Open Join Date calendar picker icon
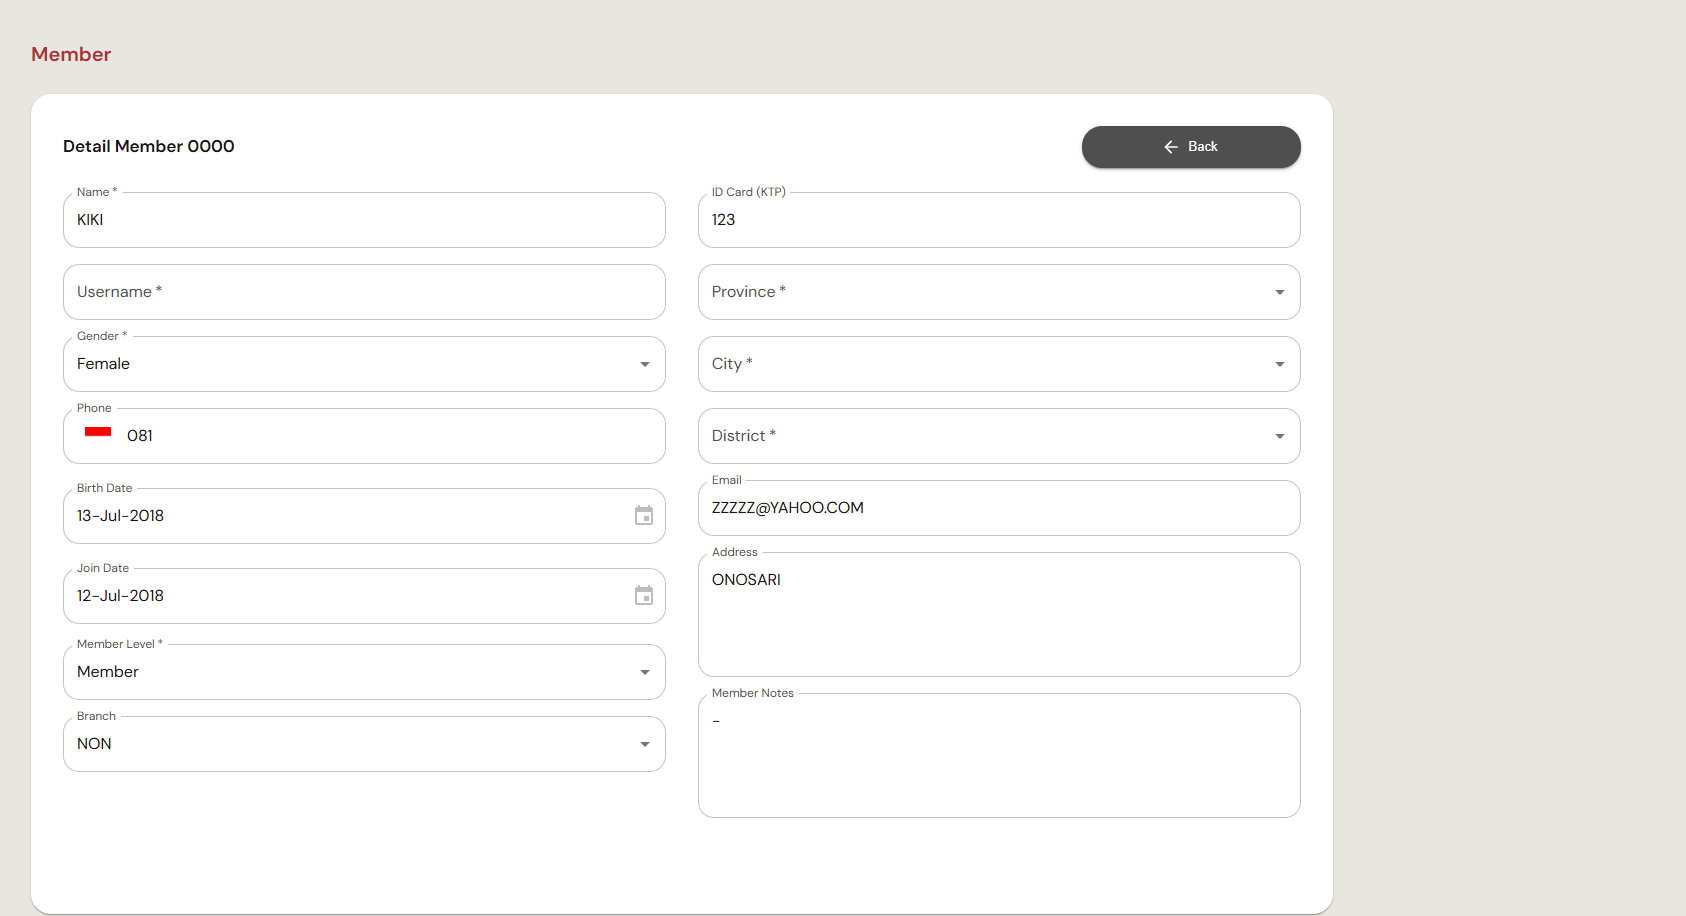 pyautogui.click(x=644, y=596)
